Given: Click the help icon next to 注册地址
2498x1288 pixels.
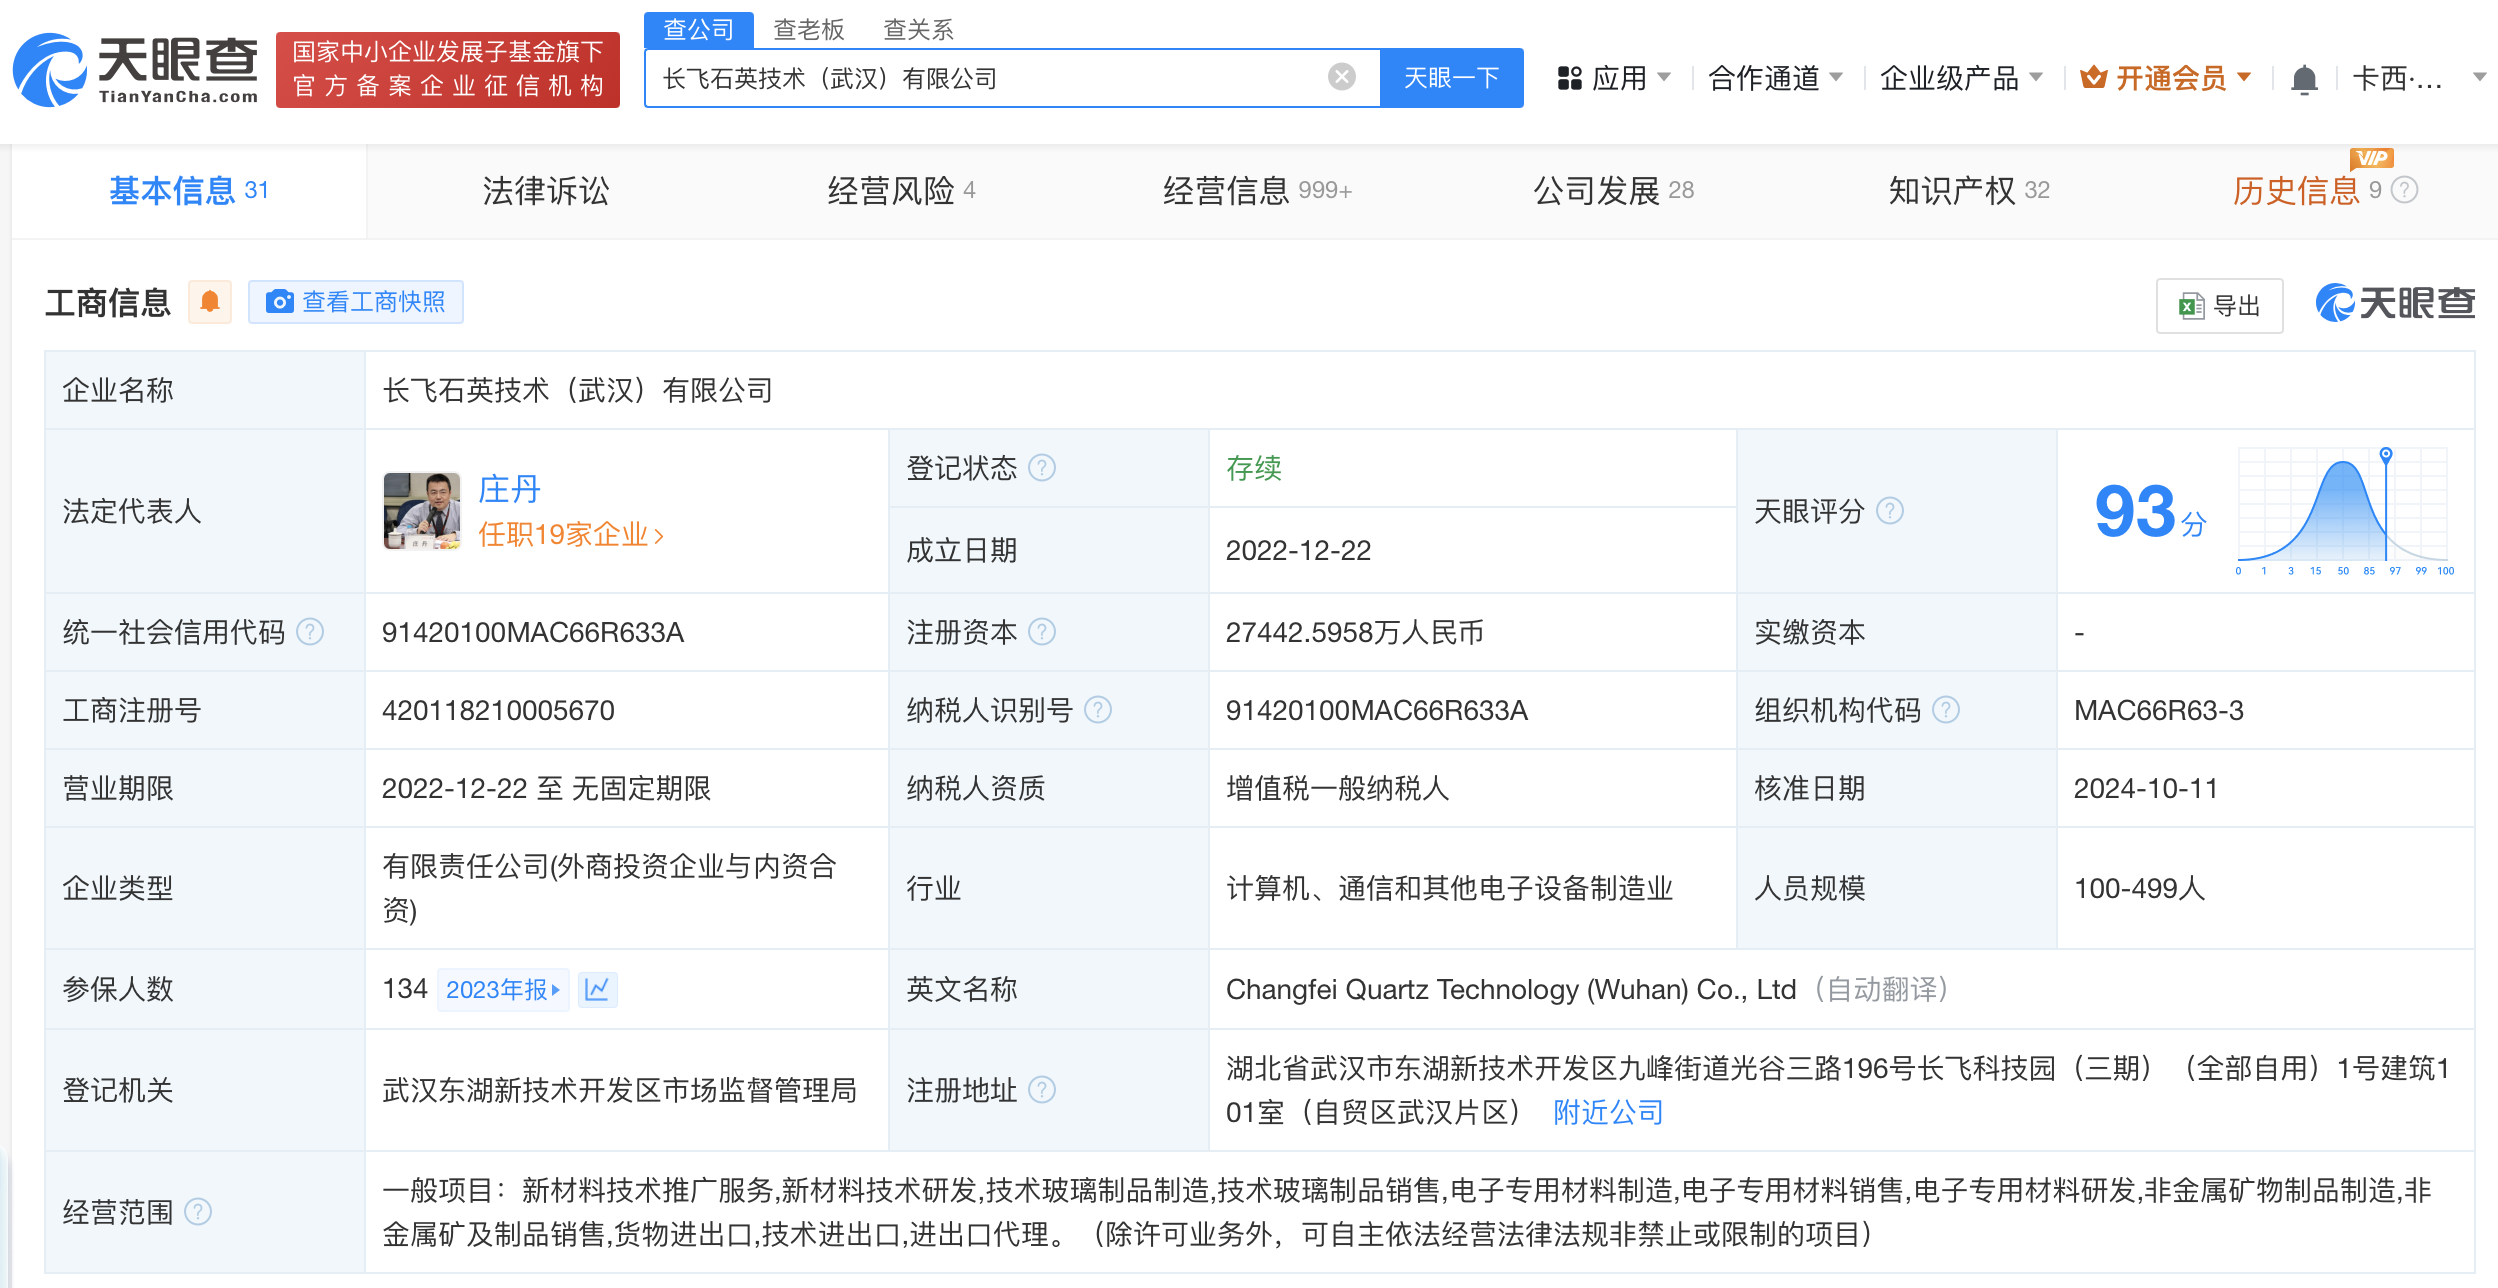Looking at the screenshot, I should [1042, 1090].
